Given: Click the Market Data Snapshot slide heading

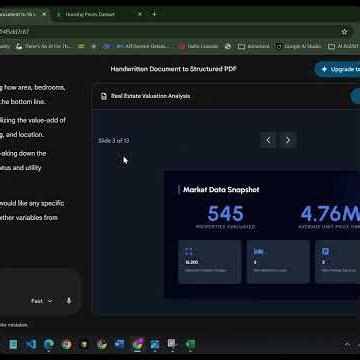Looking at the screenshot, I should [x=221, y=190].
